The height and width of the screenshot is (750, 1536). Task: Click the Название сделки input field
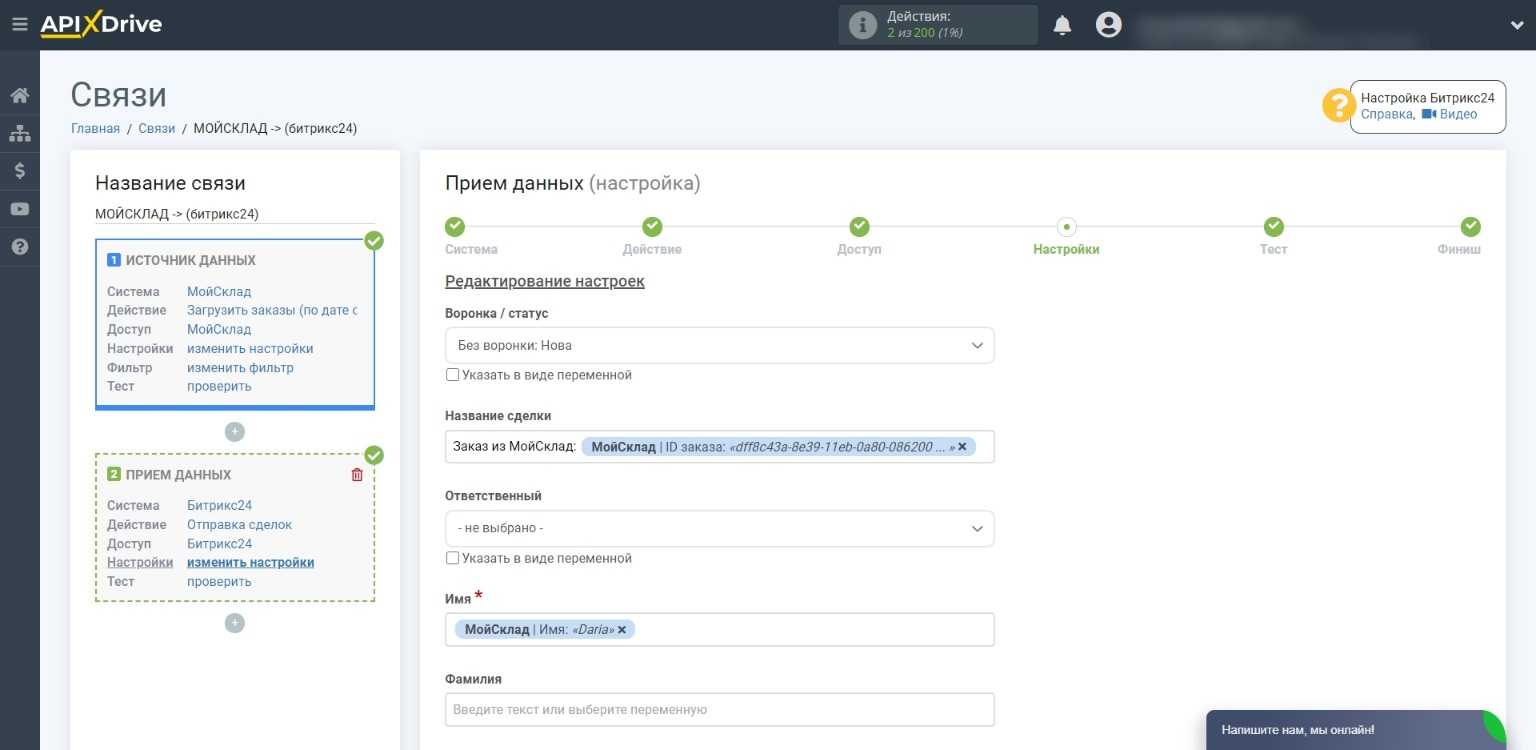[720, 447]
